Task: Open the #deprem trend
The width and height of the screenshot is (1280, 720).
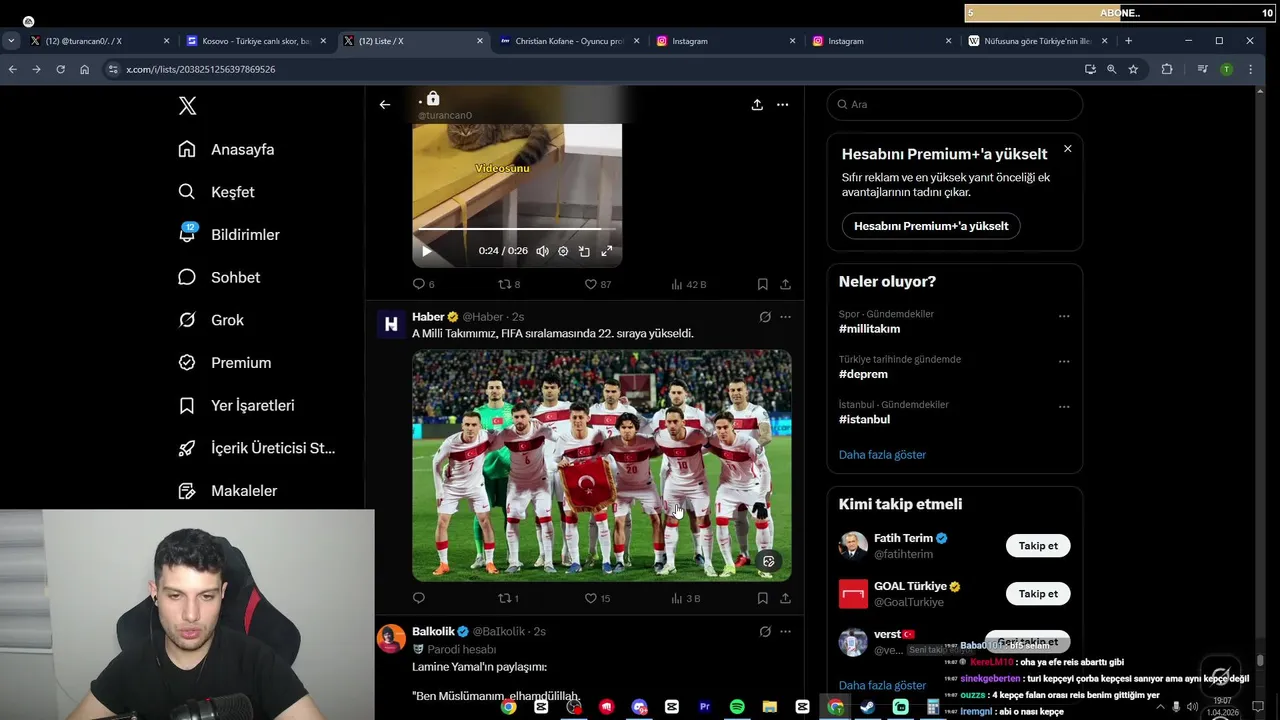Action: point(863,374)
